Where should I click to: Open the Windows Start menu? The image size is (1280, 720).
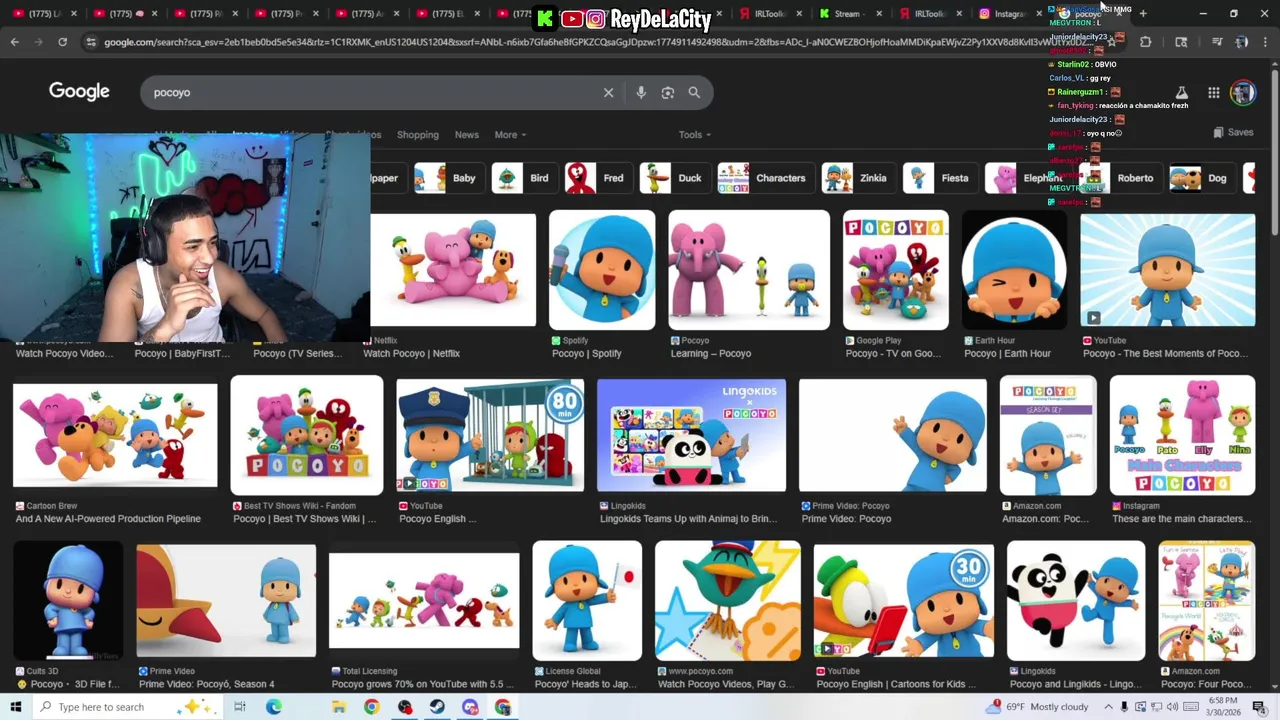(x=15, y=707)
